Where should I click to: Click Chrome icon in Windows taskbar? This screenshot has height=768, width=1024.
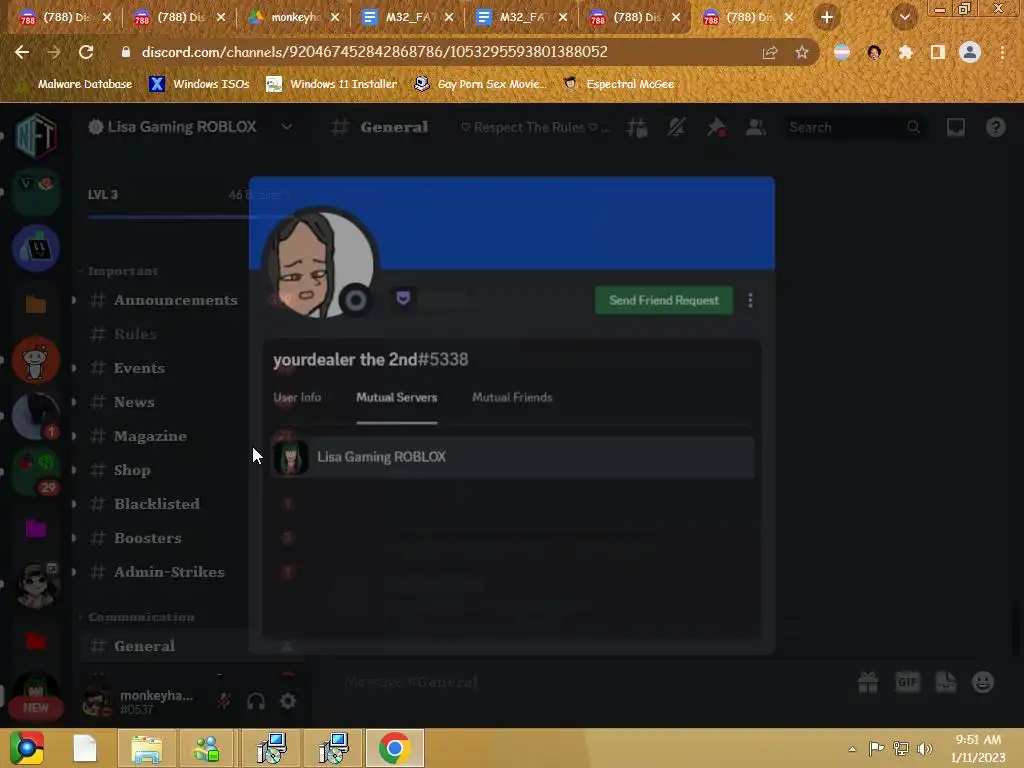pyautogui.click(x=394, y=748)
